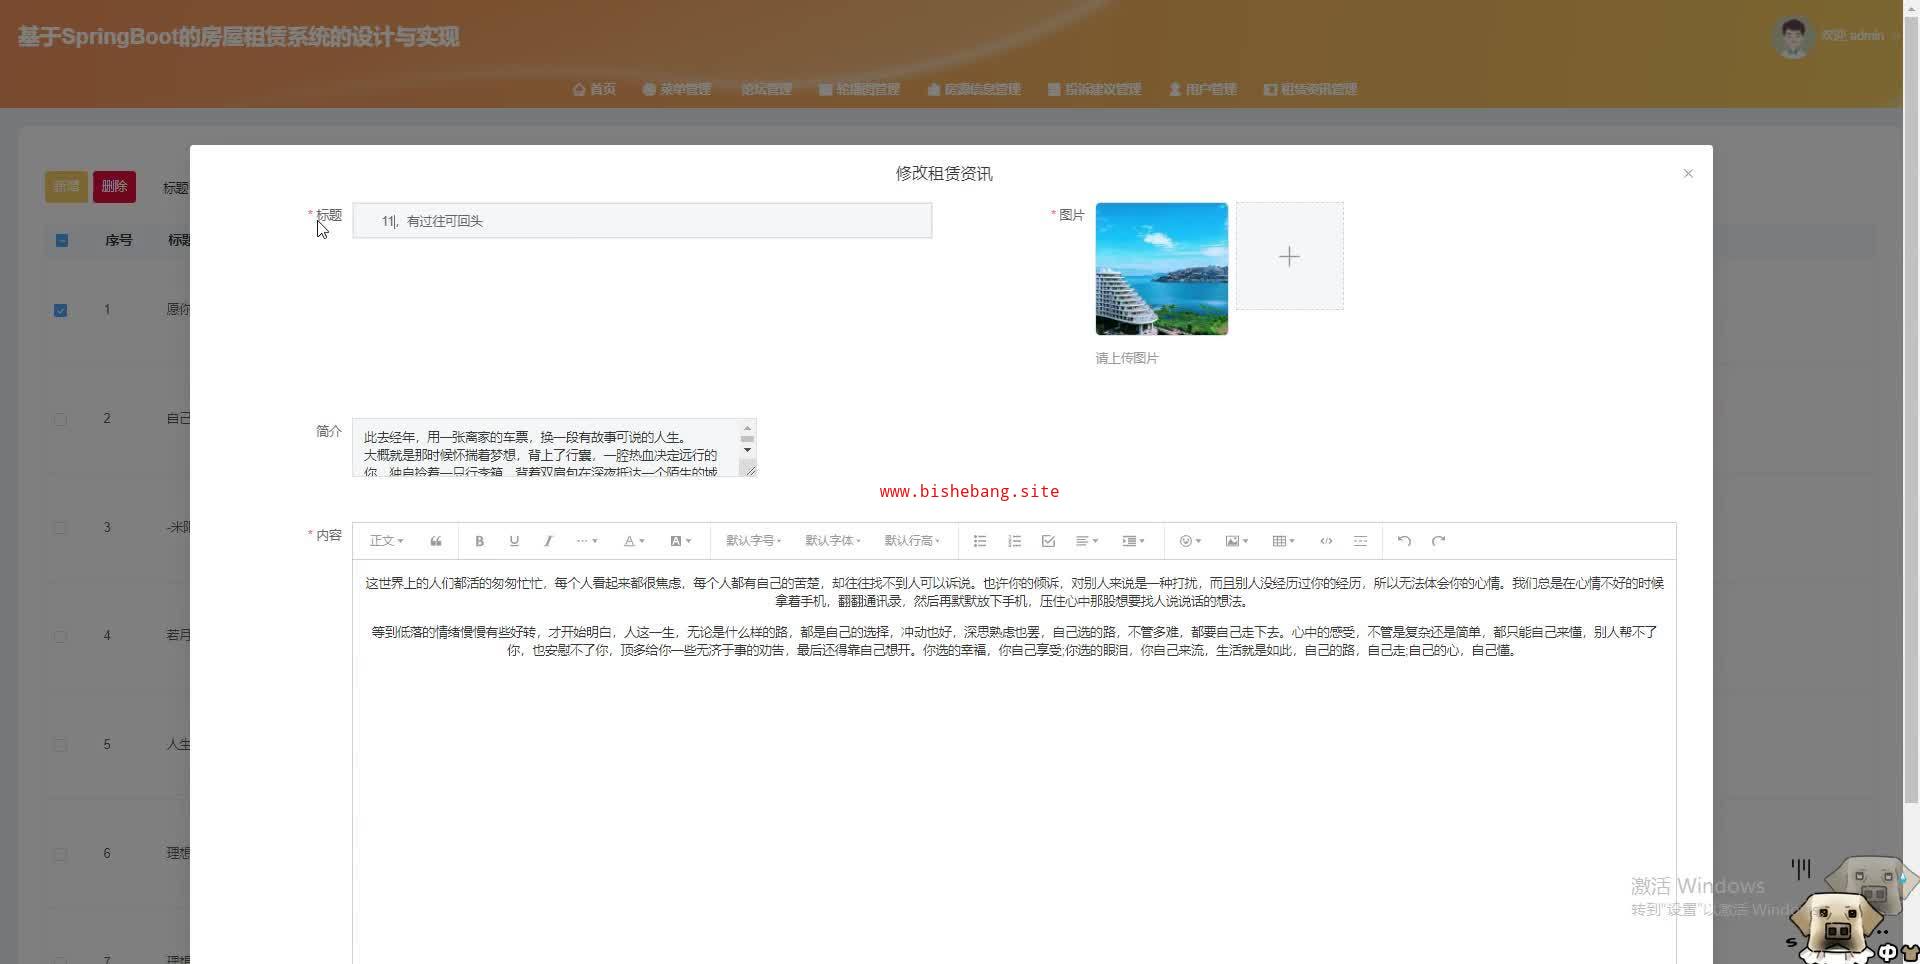
Task: Open the 租赁资讯管理 menu item
Action: [1310, 89]
